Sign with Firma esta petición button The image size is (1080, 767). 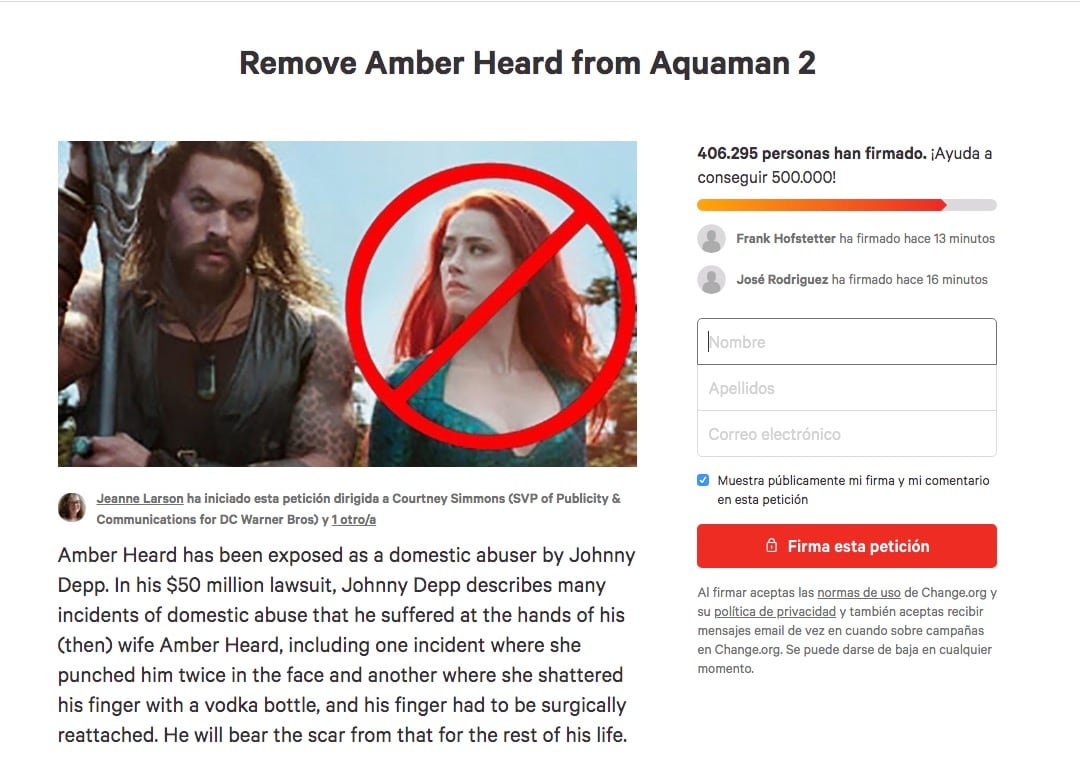(x=847, y=546)
